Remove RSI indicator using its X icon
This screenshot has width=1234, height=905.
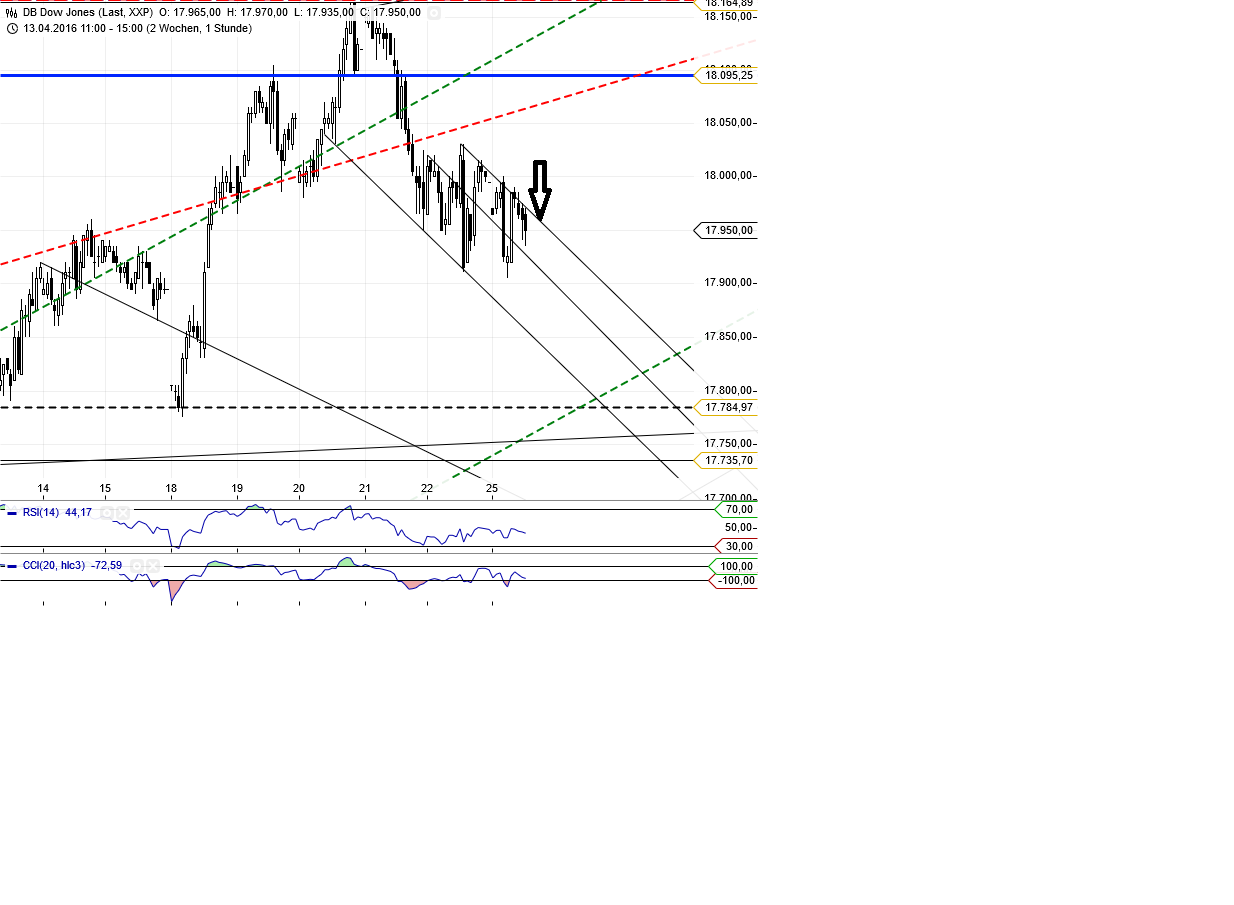coord(123,513)
